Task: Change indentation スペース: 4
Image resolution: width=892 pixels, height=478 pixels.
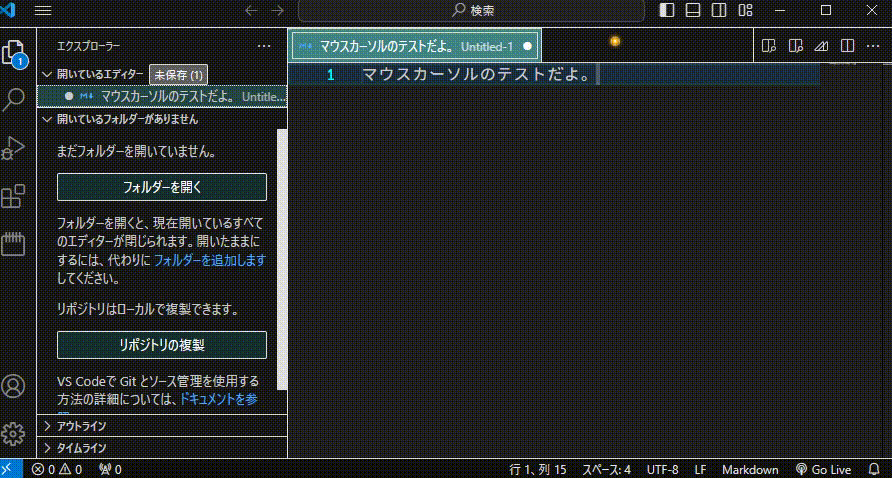Action: (x=606, y=469)
